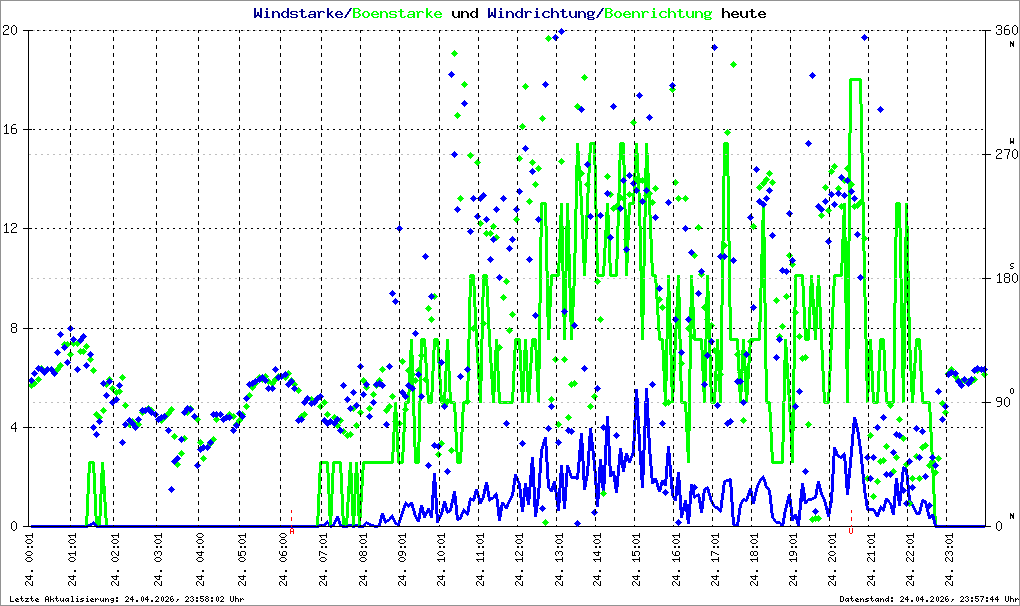The height and width of the screenshot is (606, 1020).
Task: Click the W compass letter above 270
Action: coord(1012,141)
